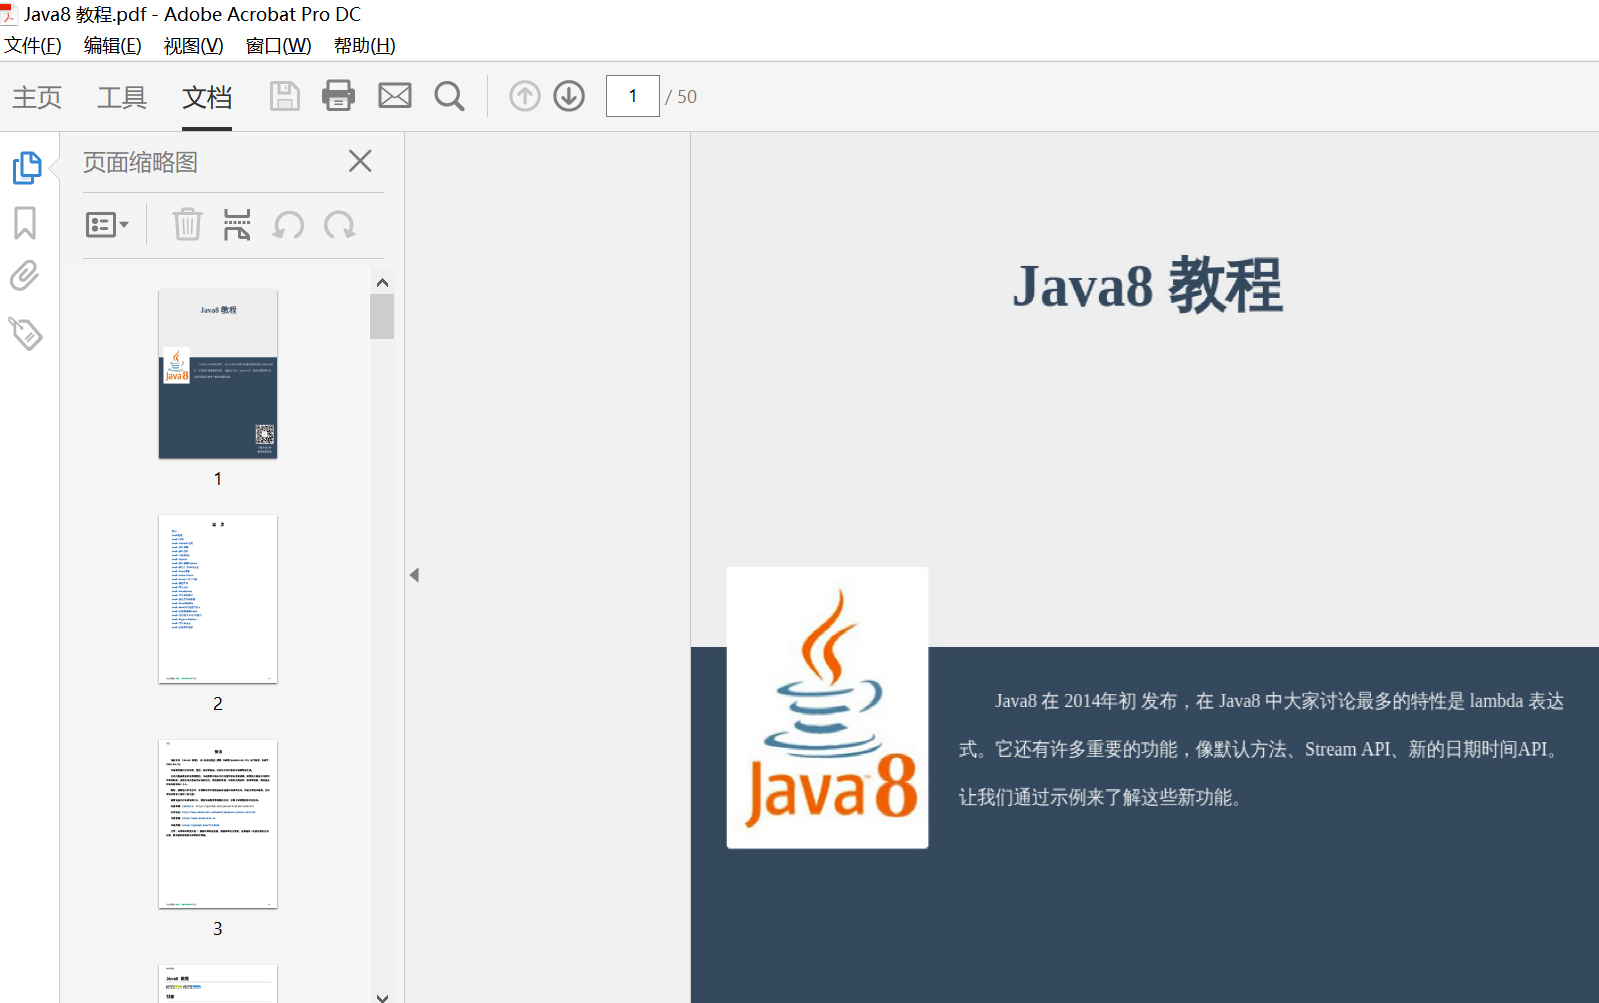Switch to the 主页 tab
Screen dimensions: 1599x1003
37,97
